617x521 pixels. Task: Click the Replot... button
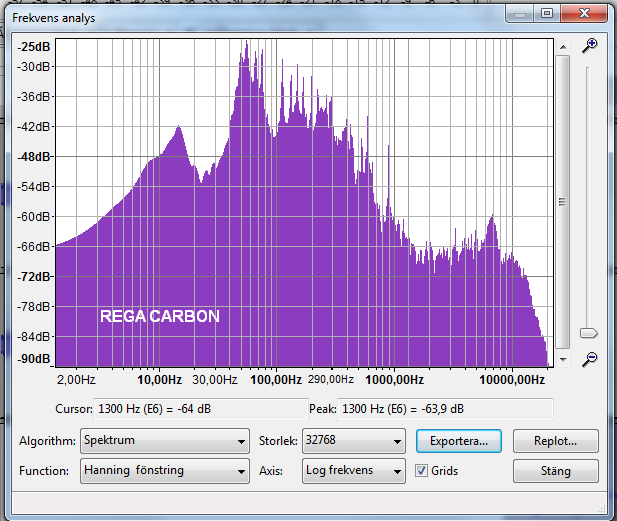tap(556, 441)
